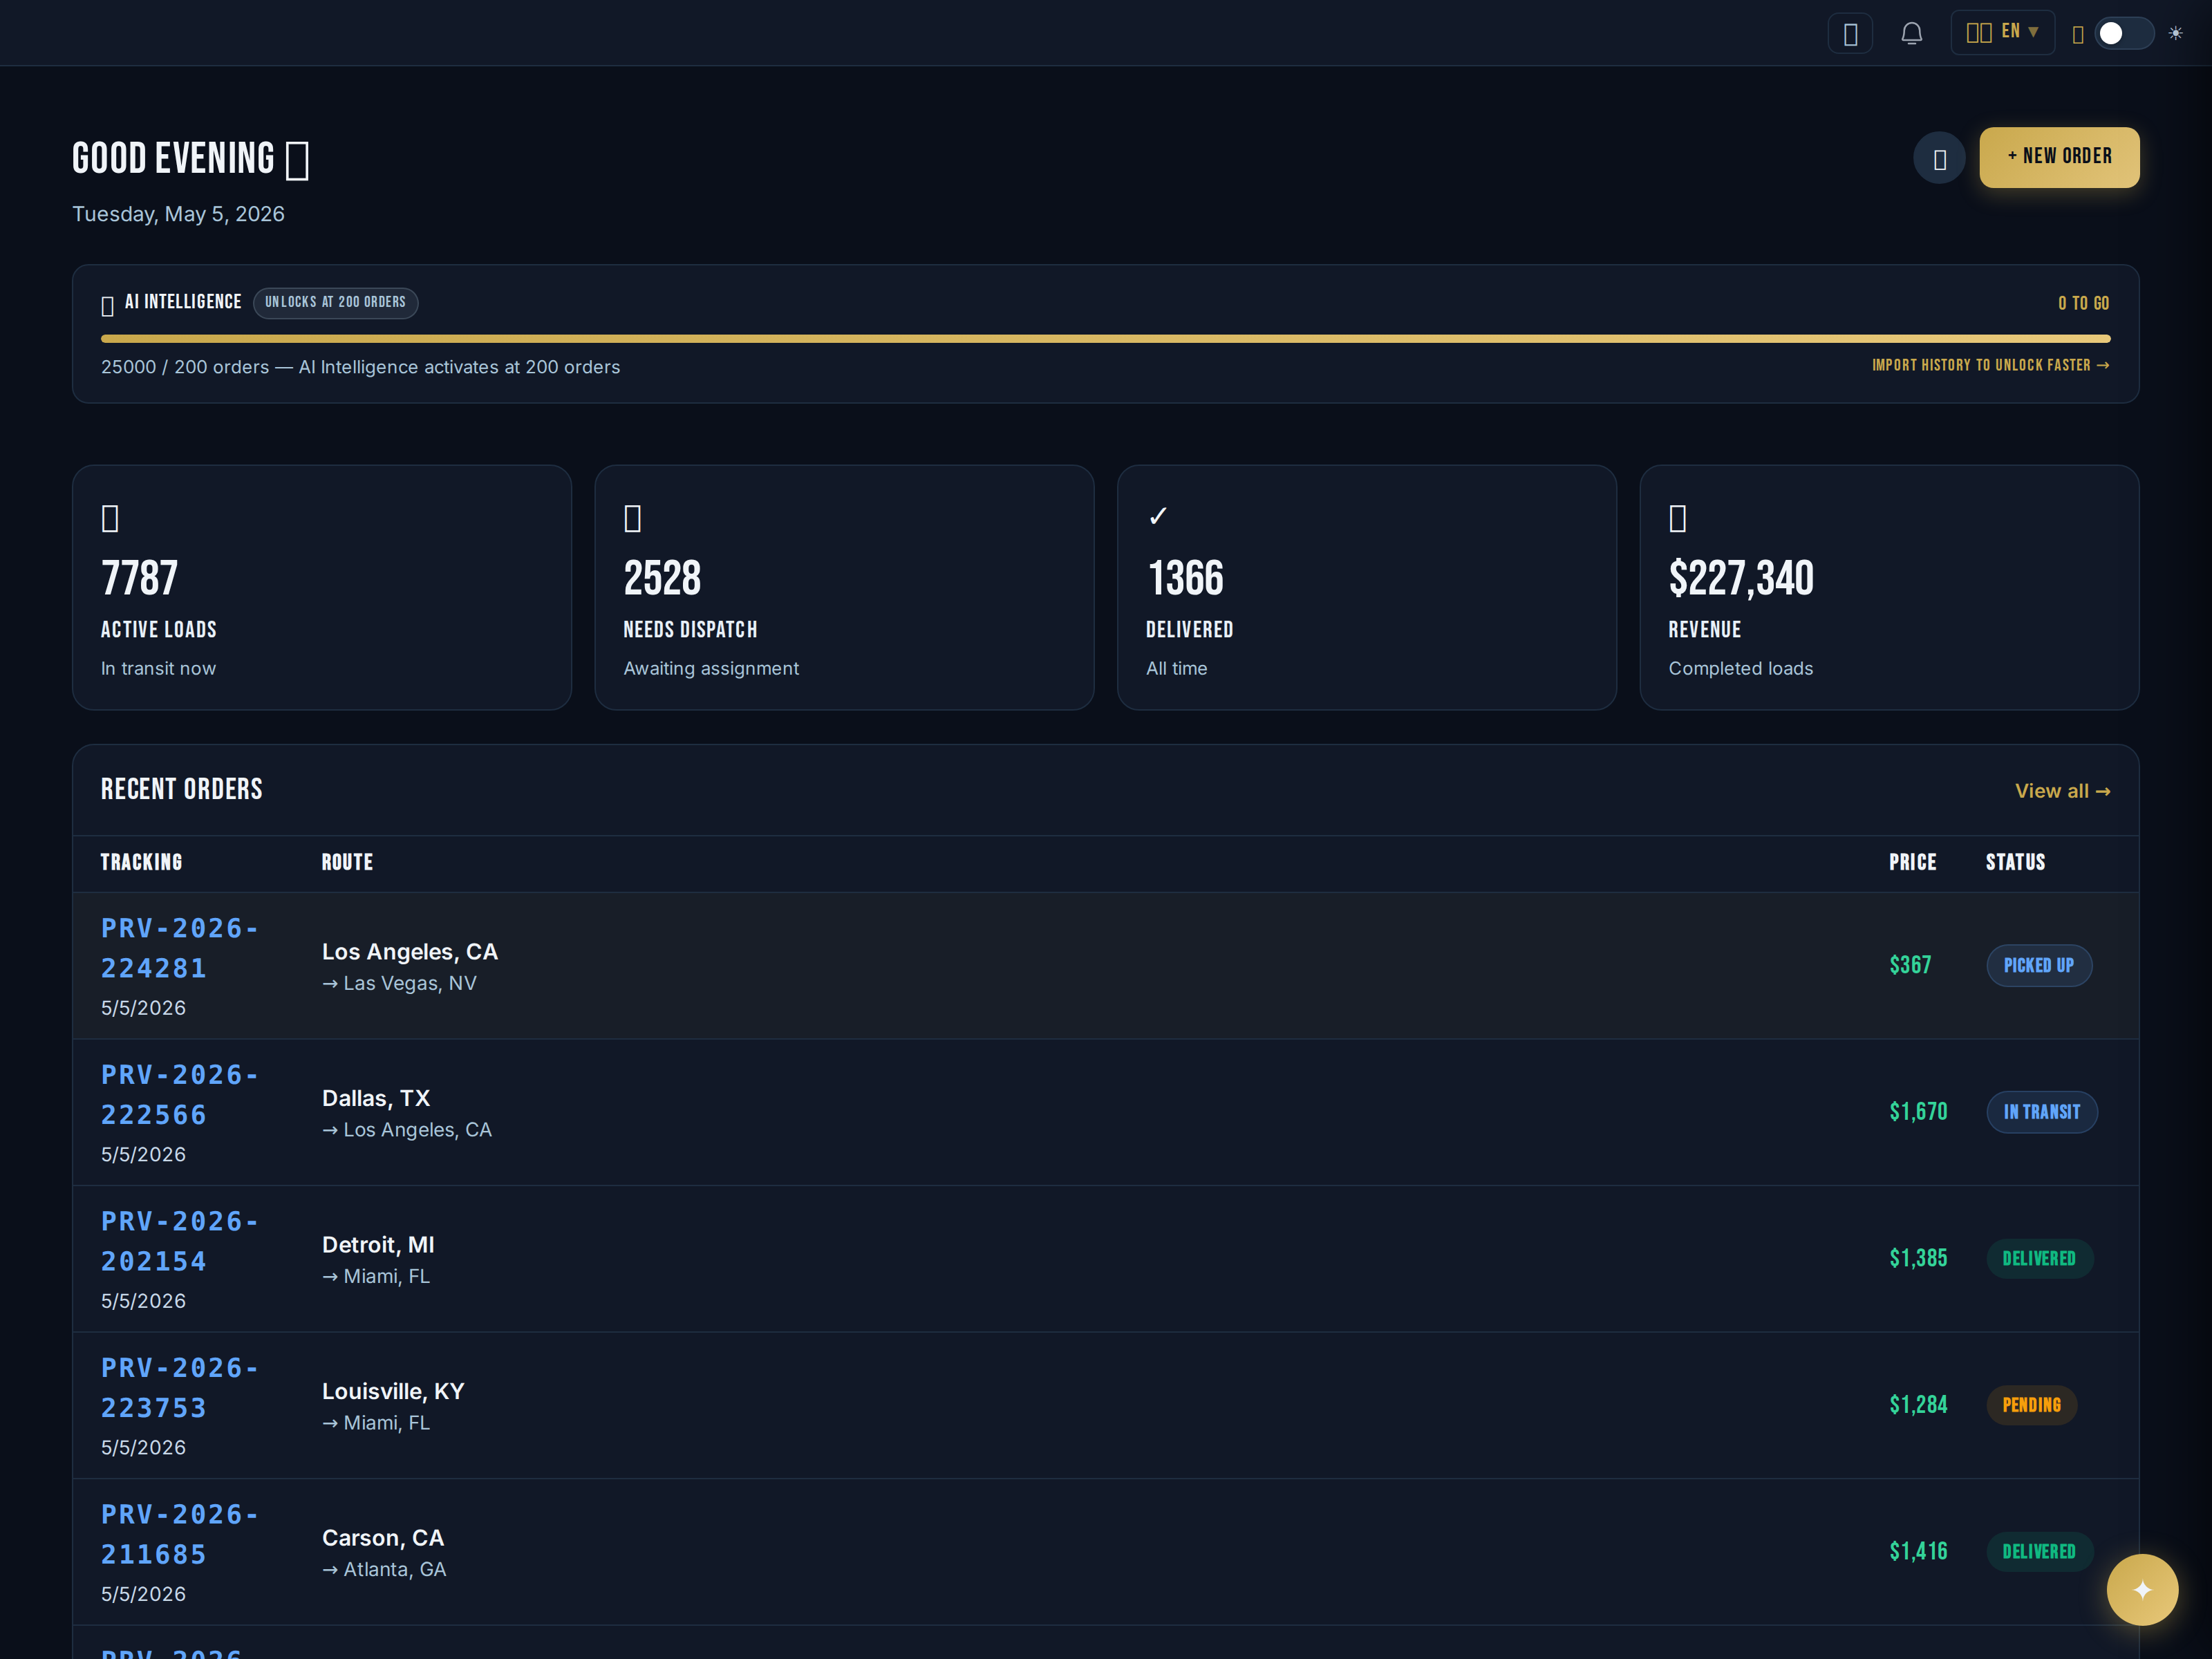Click the Pending status badge
Screen dimensions: 2212x1659
click(x=2031, y=1405)
